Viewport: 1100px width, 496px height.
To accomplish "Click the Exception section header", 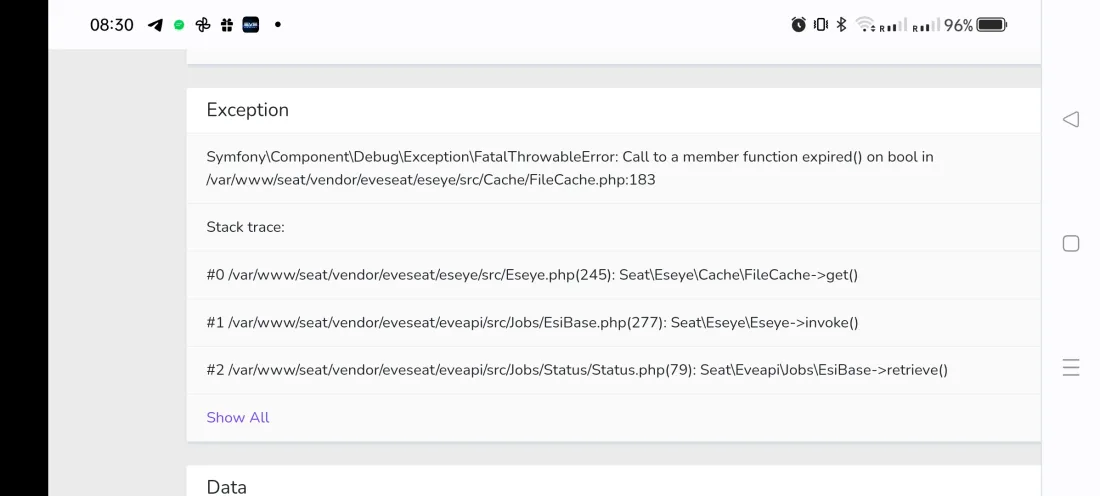I will pos(248,110).
